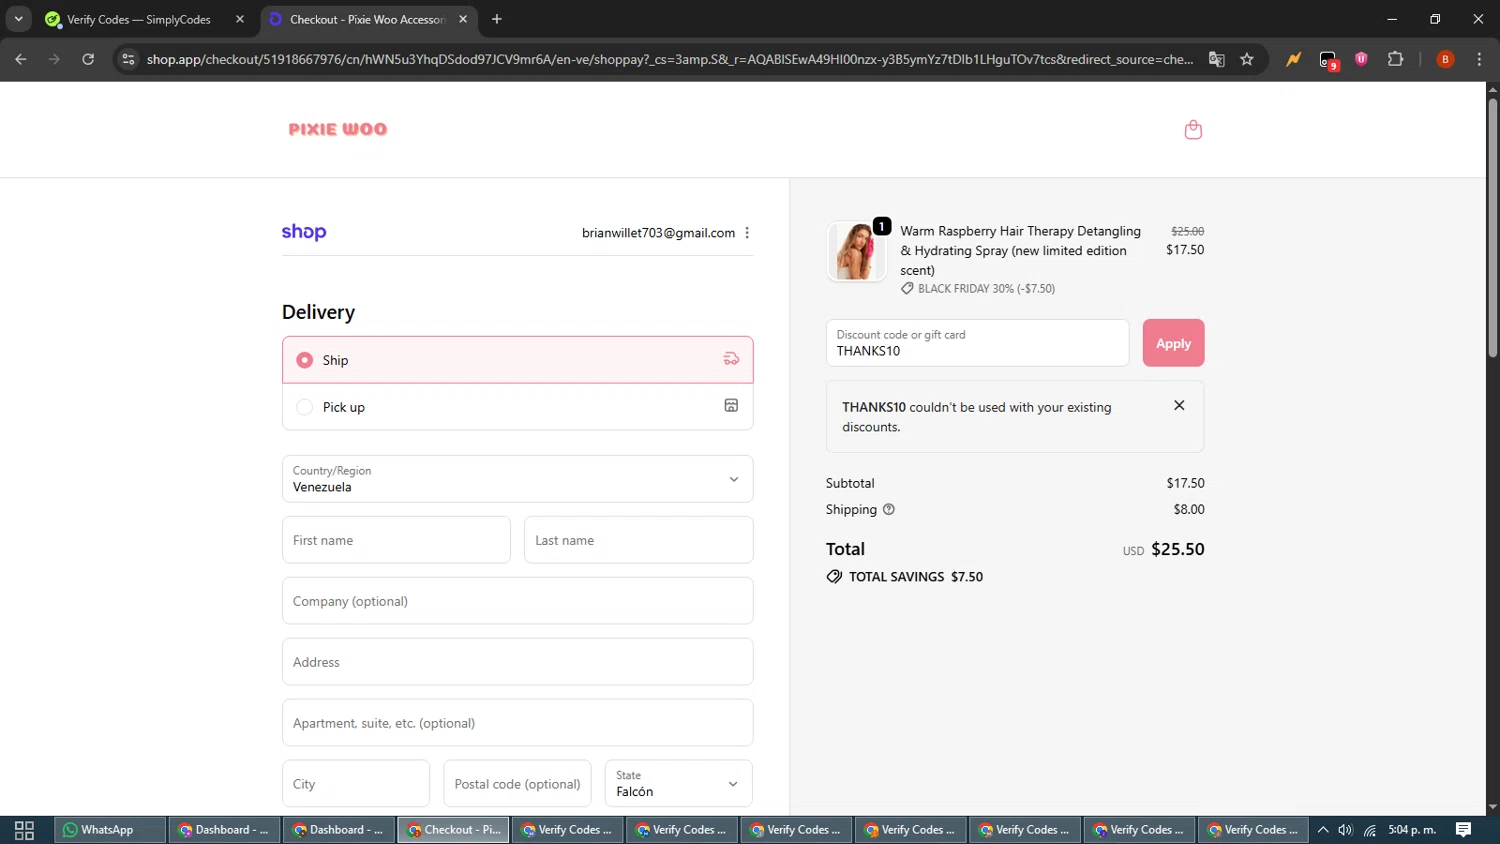Open the tab search dropdown arrow
This screenshot has width=1500, height=844.
pos(18,19)
